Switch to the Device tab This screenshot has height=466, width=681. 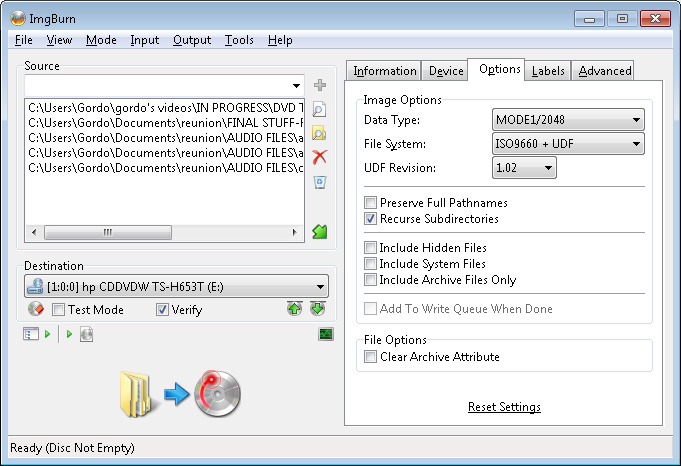(446, 71)
